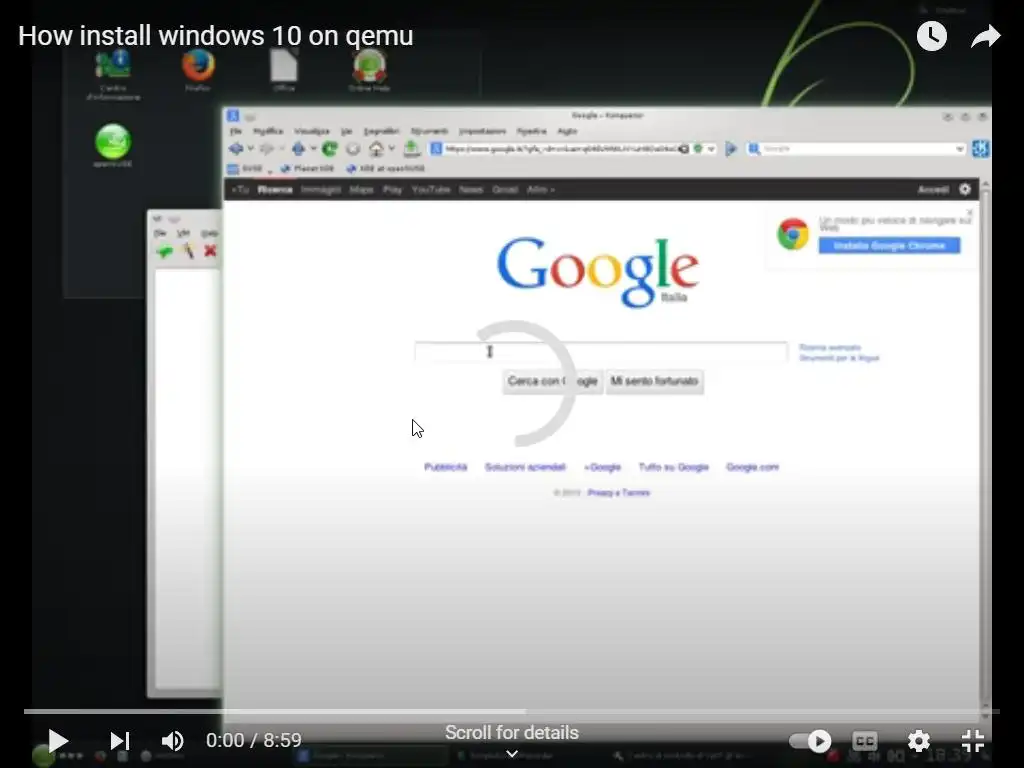Click the Watch later clock icon
The image size is (1024, 768).
coord(932,36)
